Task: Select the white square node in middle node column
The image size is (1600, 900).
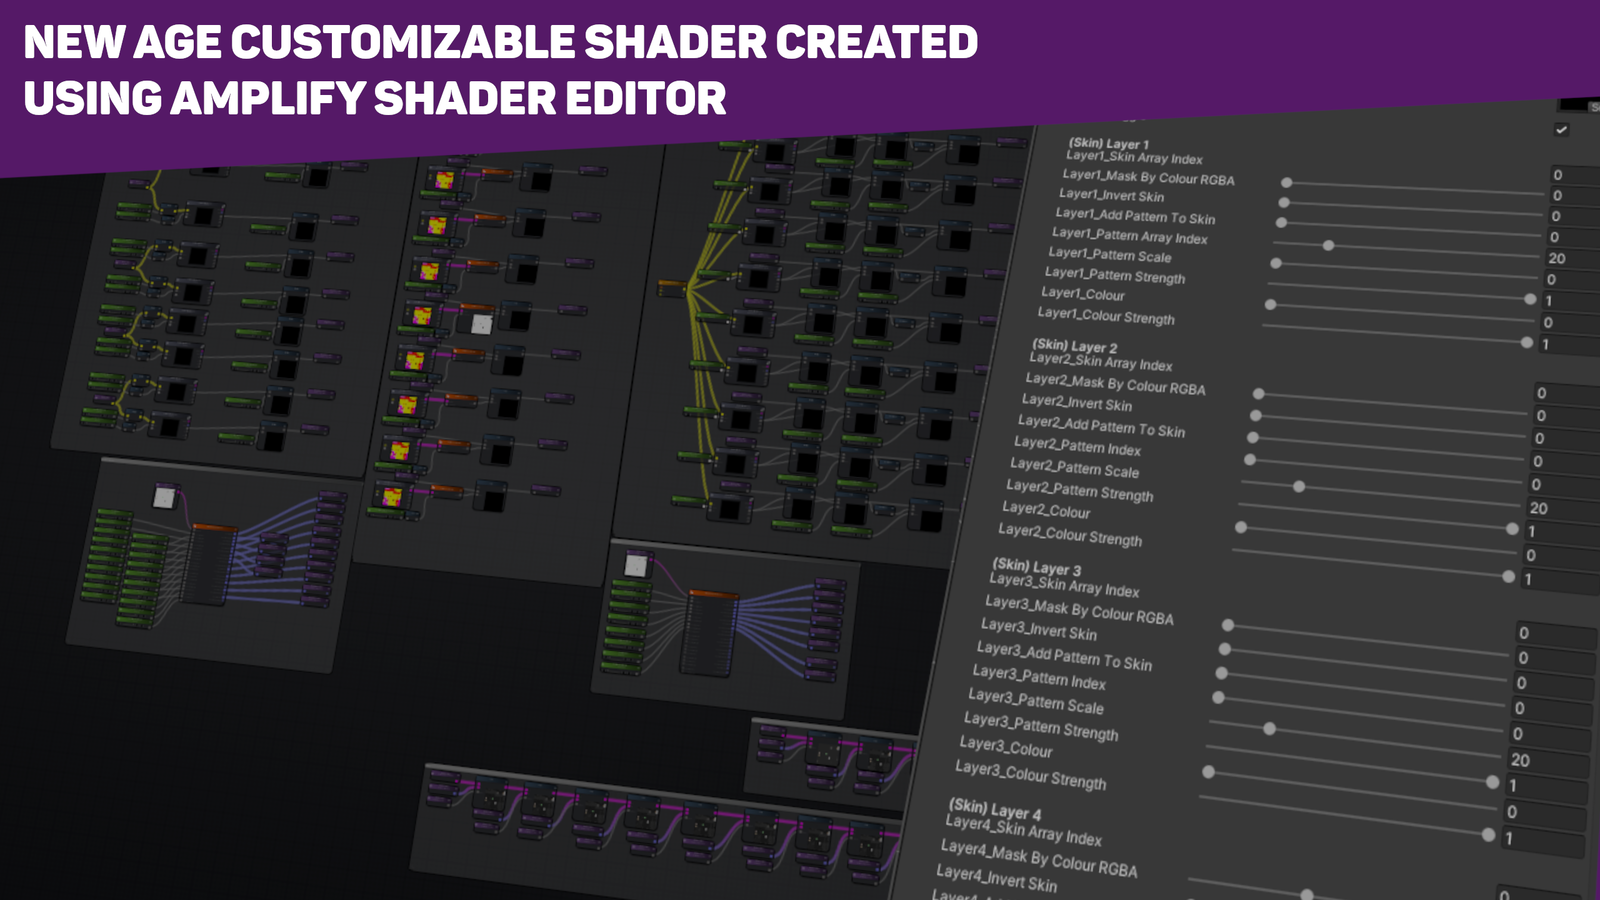Action: coord(481,323)
